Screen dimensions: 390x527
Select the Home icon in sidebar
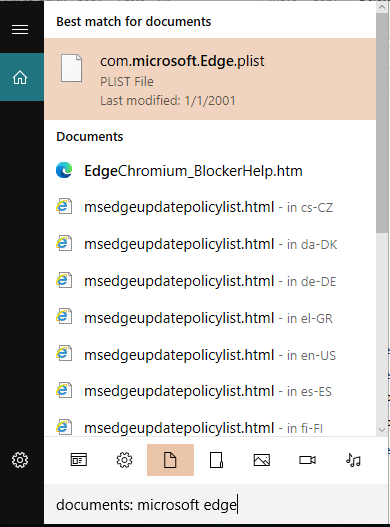pos(20,77)
